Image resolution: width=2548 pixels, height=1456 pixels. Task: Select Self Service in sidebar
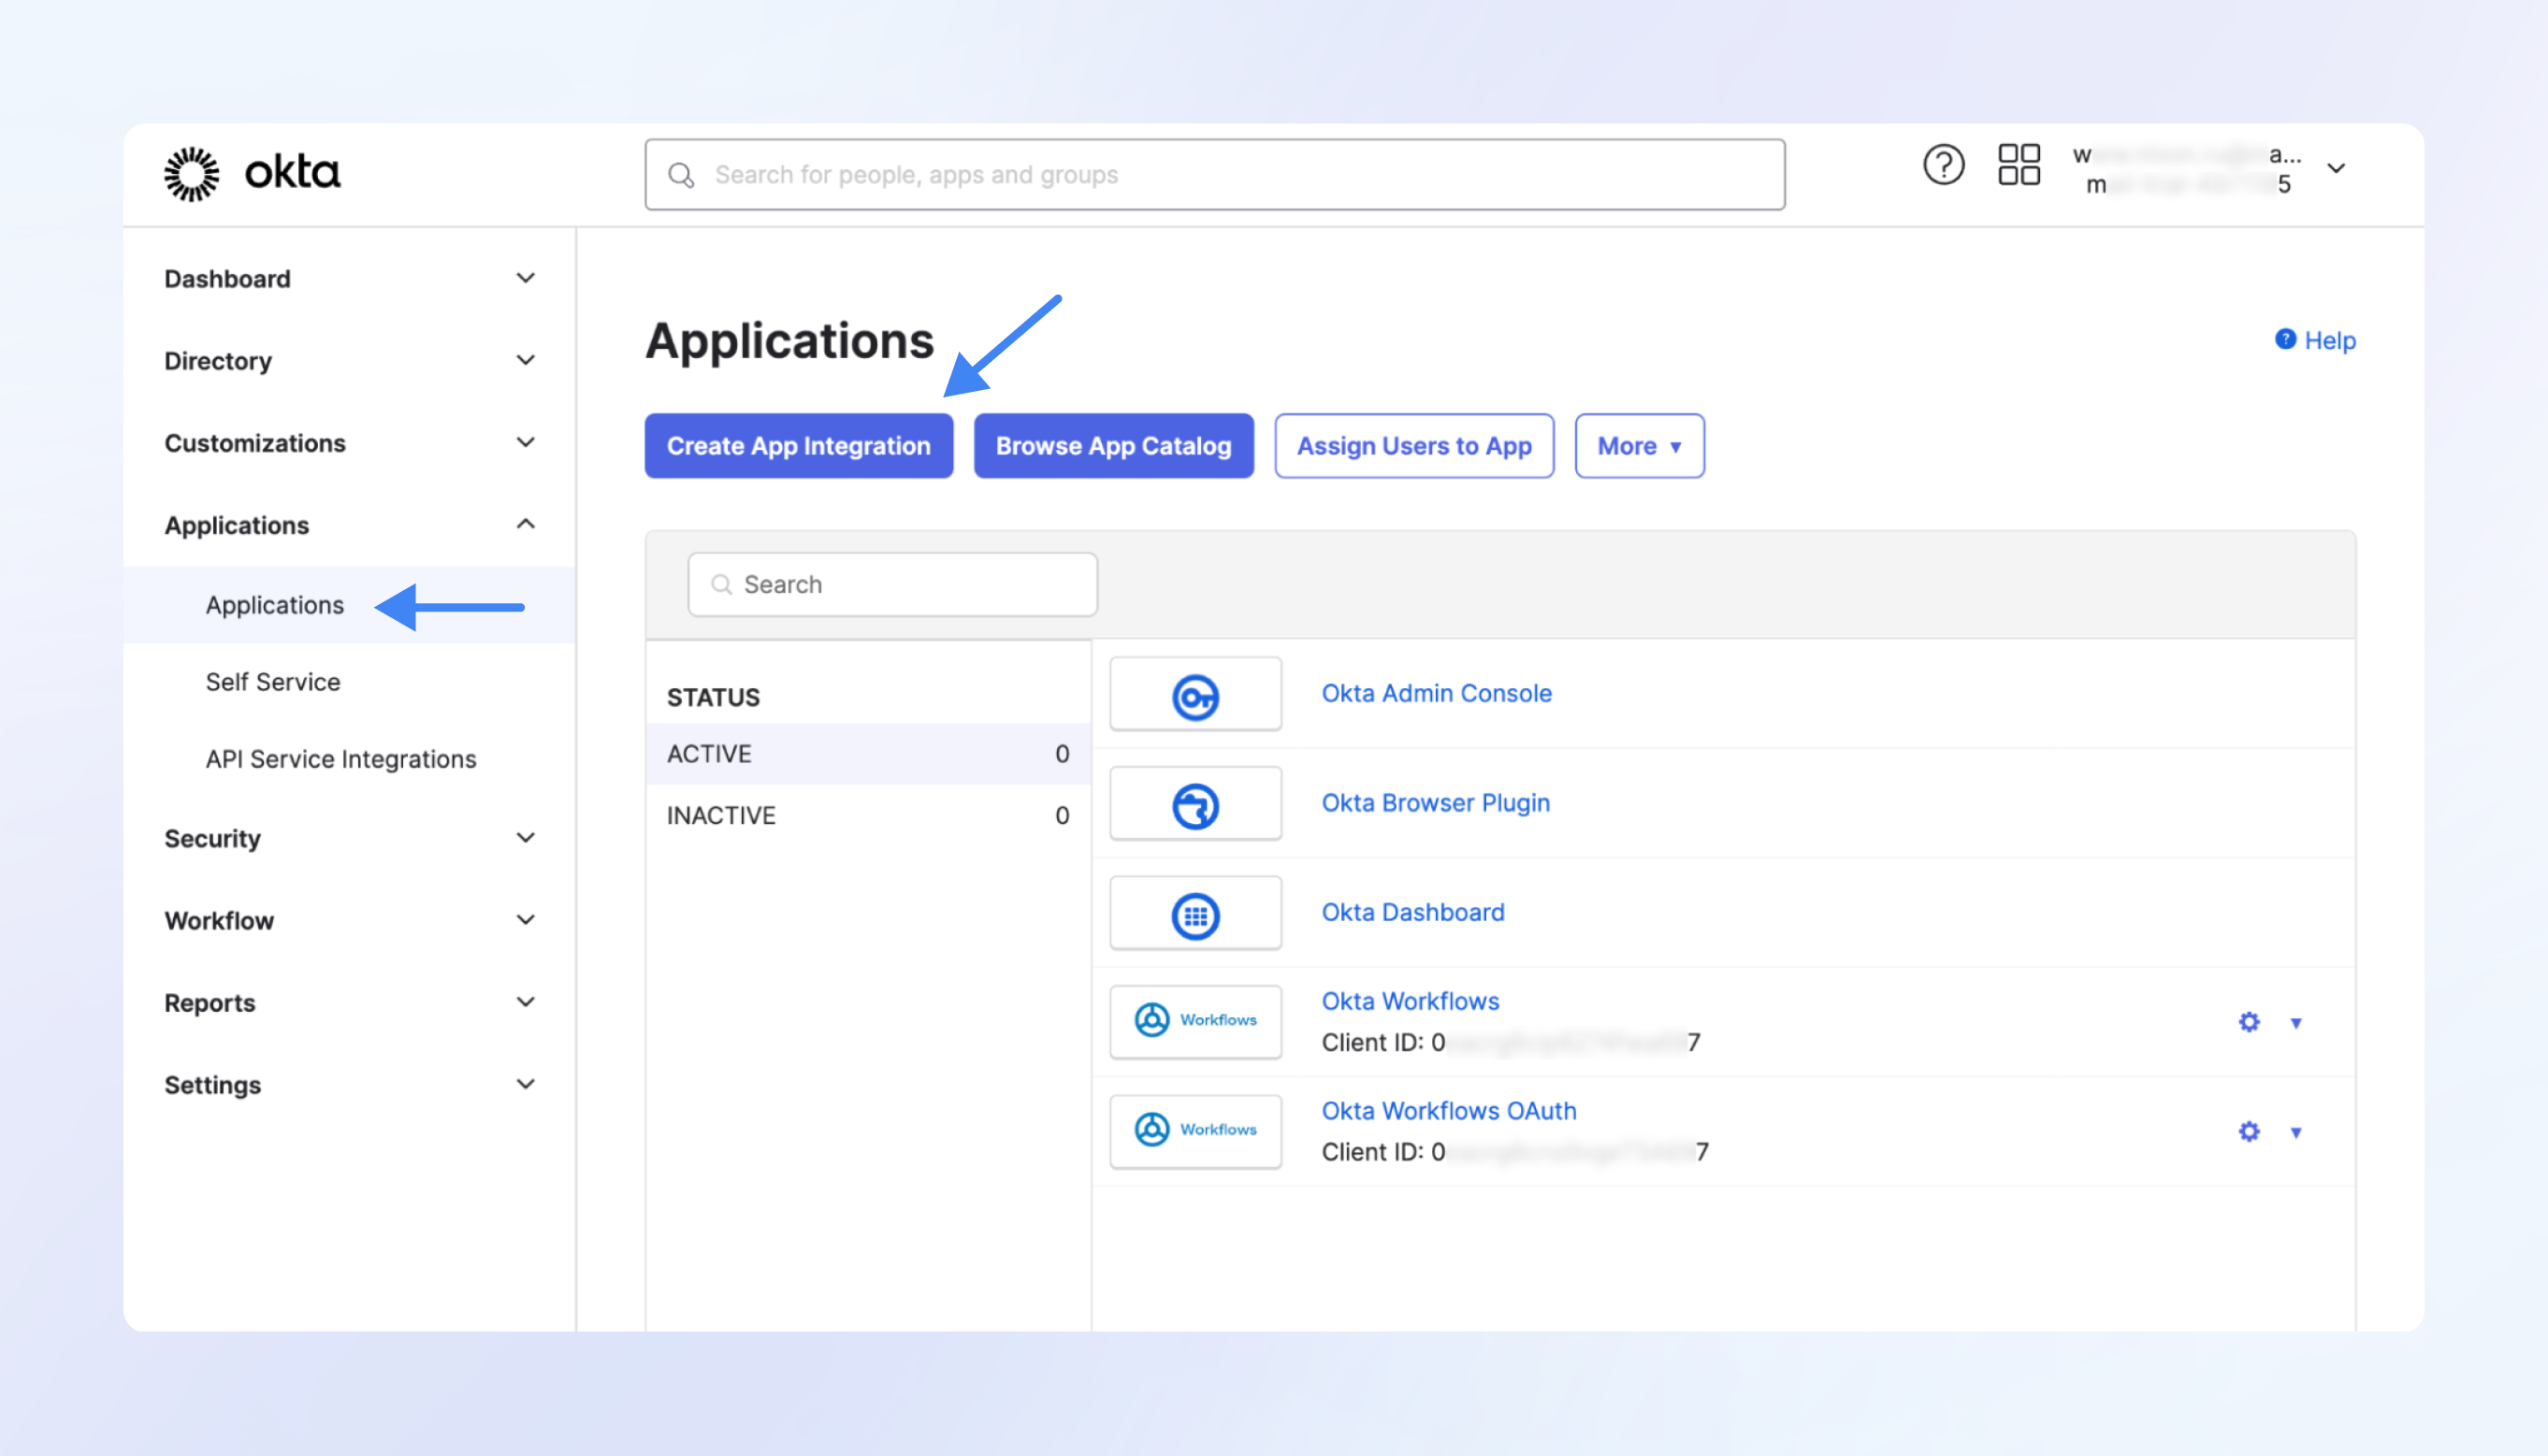[x=273, y=682]
